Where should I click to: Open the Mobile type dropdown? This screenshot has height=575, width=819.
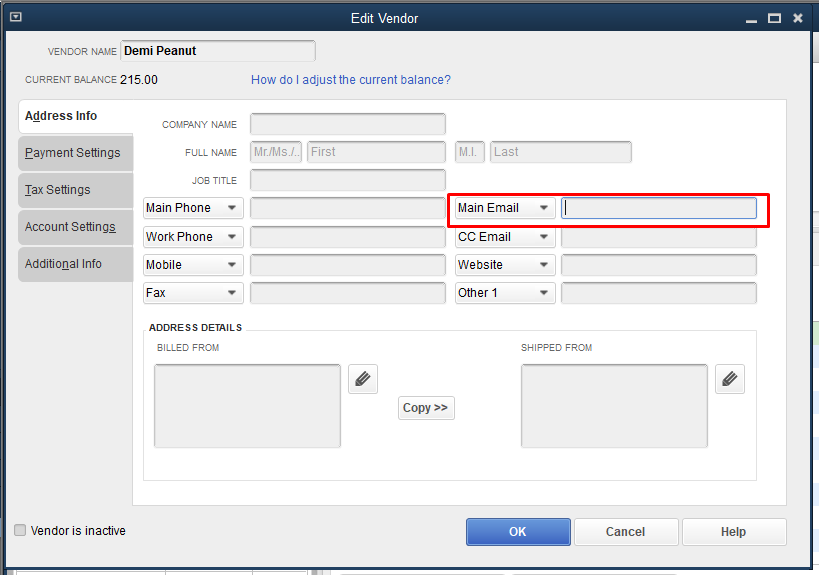[x=193, y=265]
